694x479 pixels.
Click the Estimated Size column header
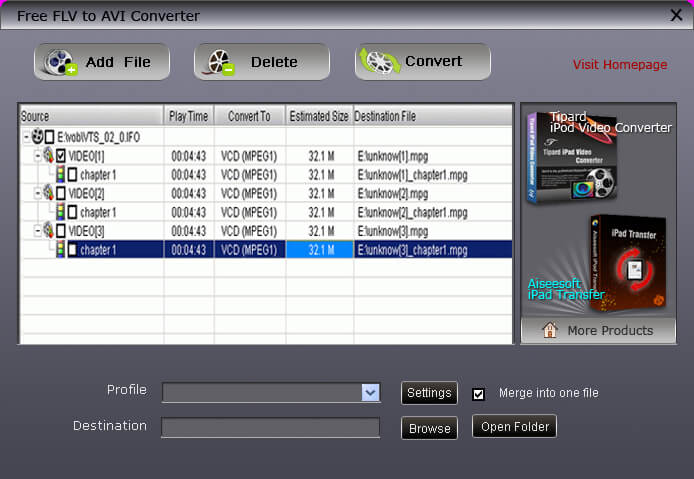(x=318, y=116)
